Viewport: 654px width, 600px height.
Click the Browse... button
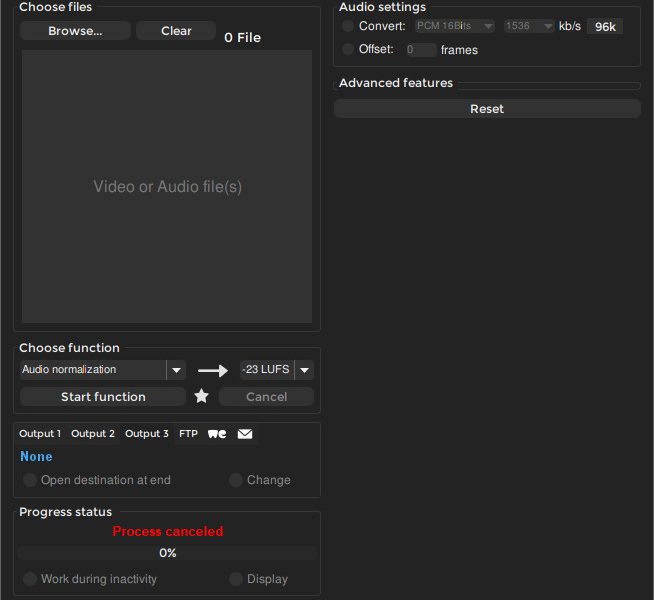point(75,31)
